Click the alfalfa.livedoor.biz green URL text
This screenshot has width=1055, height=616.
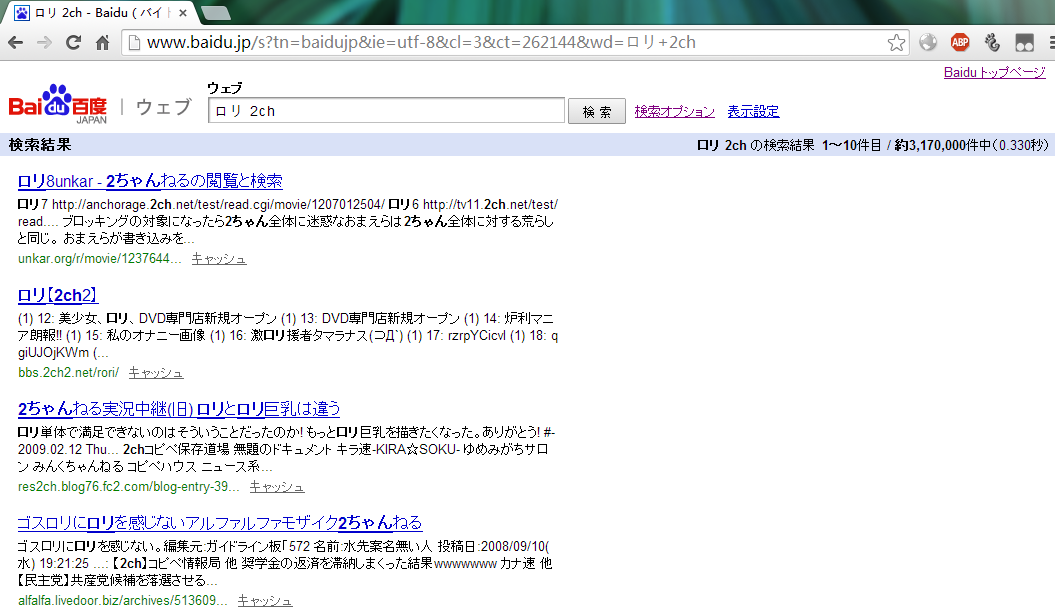tap(122, 601)
